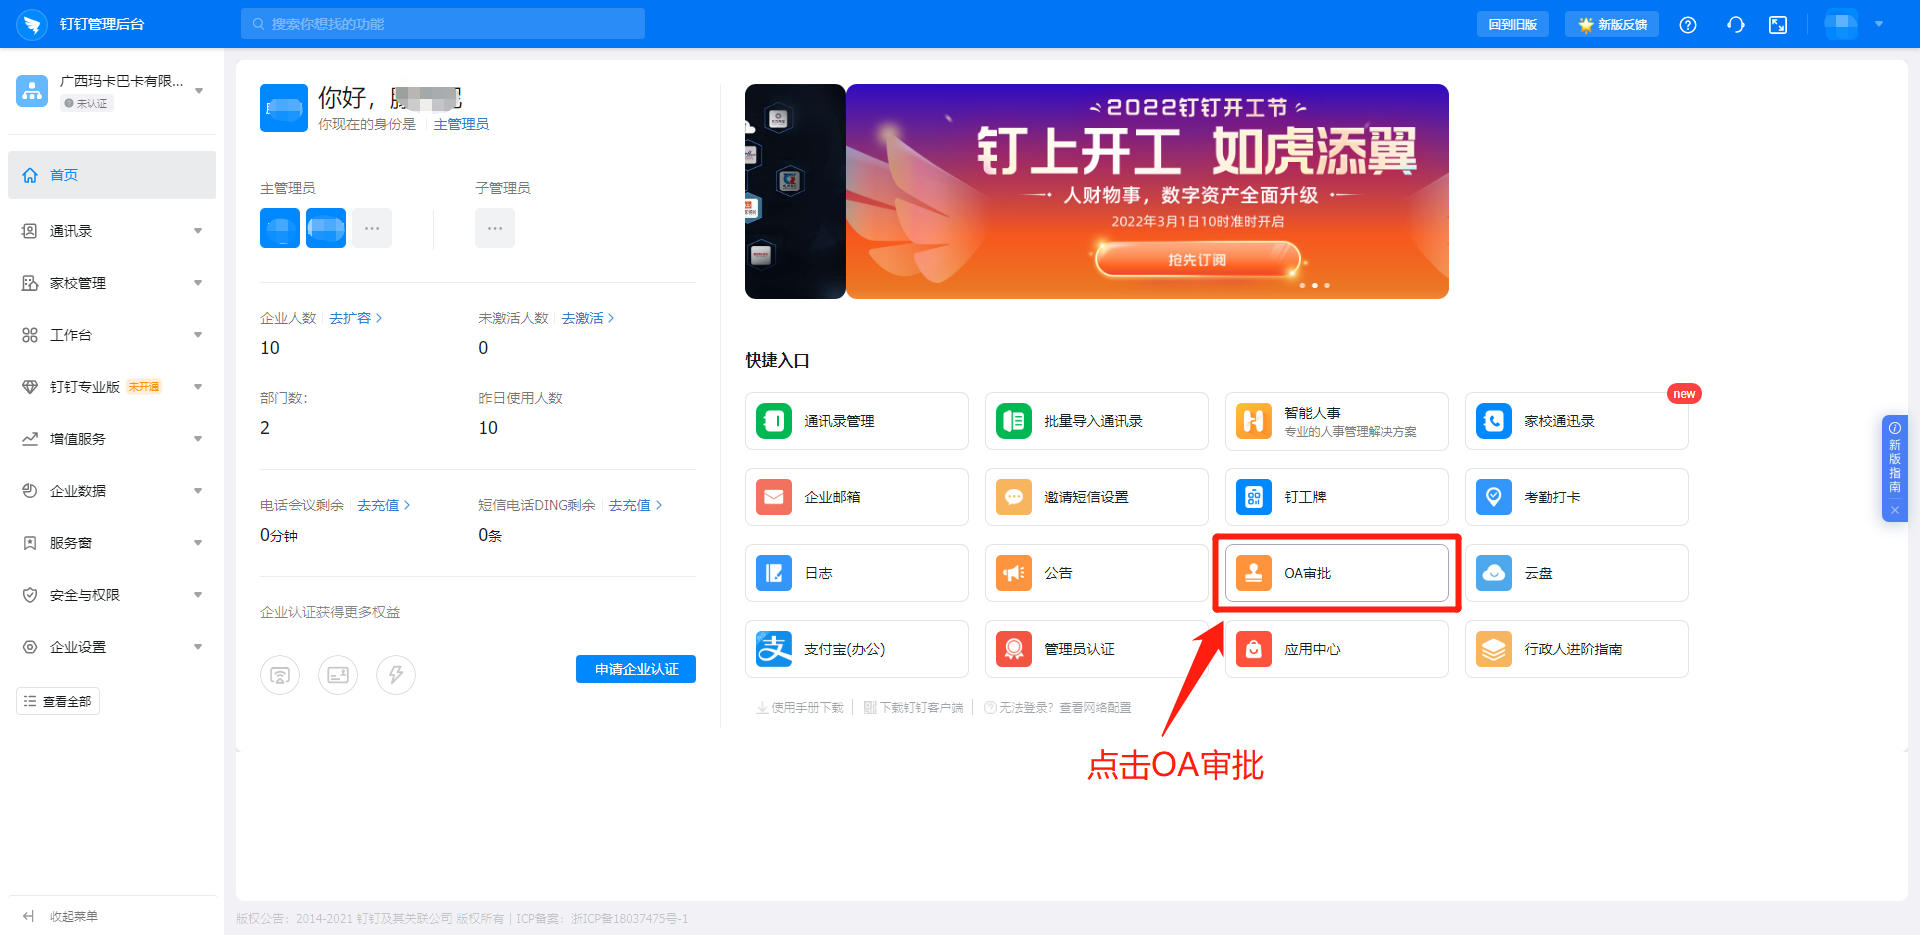
Task: Click the 下载钉钉客户端 link
Action: (913, 707)
